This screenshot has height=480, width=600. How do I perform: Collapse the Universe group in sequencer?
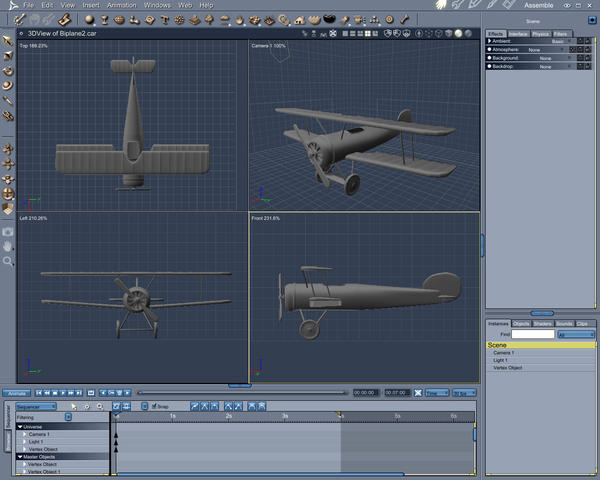(x=20, y=426)
